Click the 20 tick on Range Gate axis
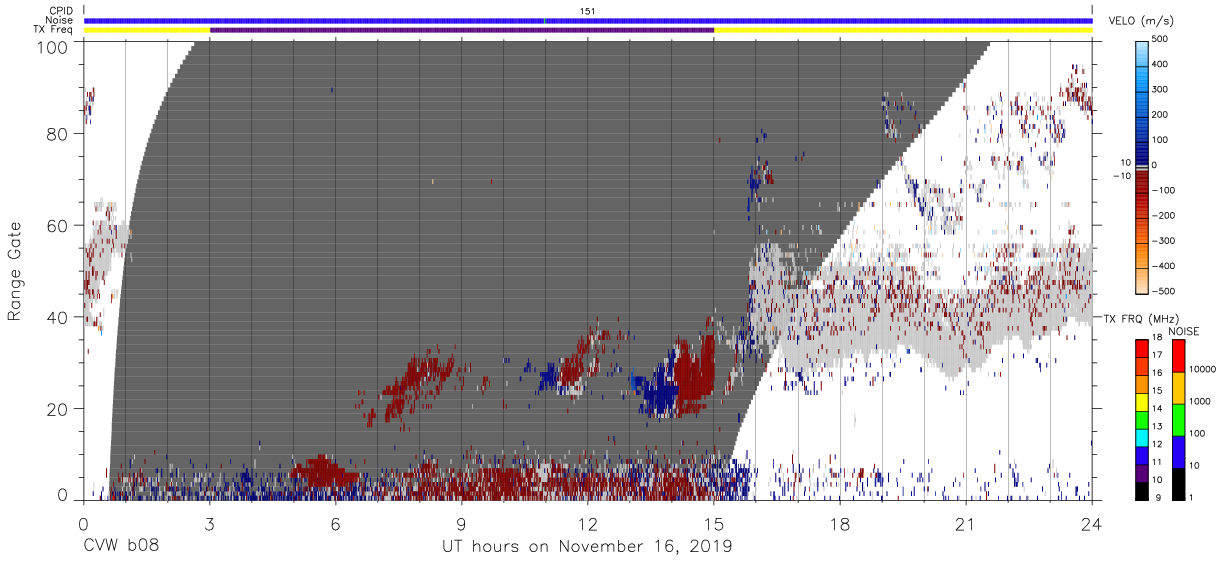 pos(59,409)
